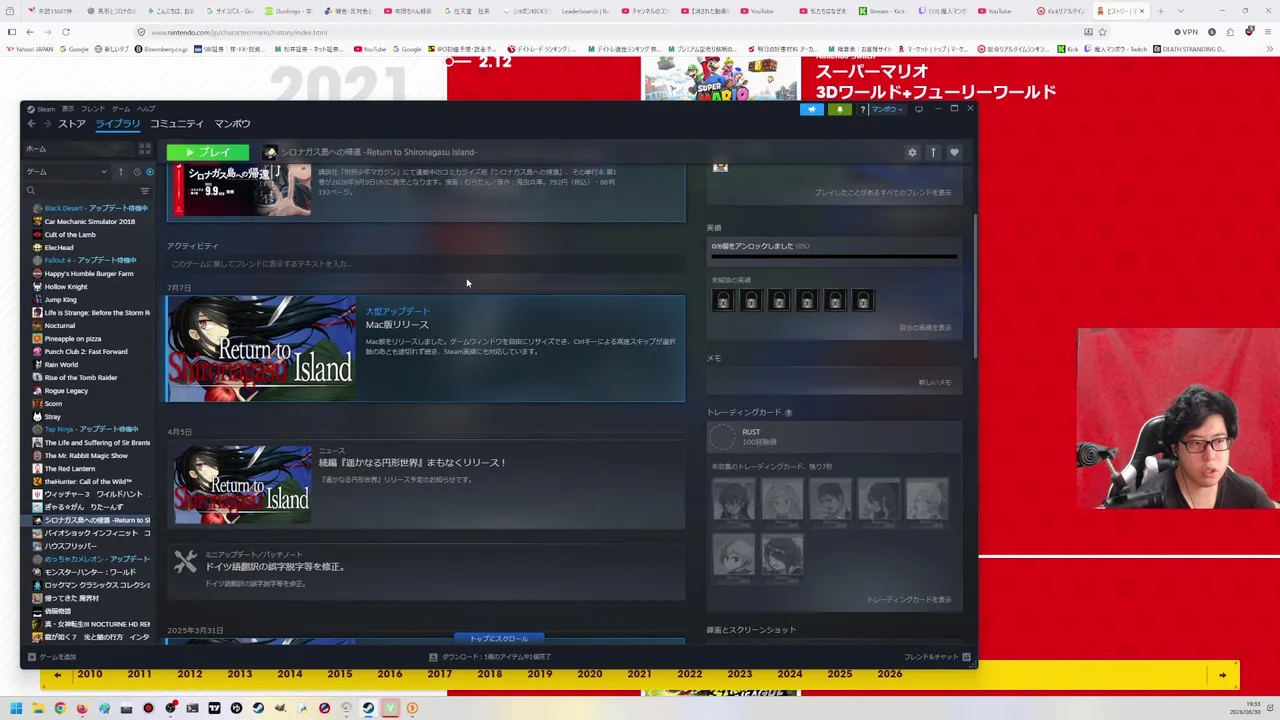Expand the マンボウ account dropdown
Viewport: 1280px width, 720px height.
pyautogui.click(x=886, y=109)
